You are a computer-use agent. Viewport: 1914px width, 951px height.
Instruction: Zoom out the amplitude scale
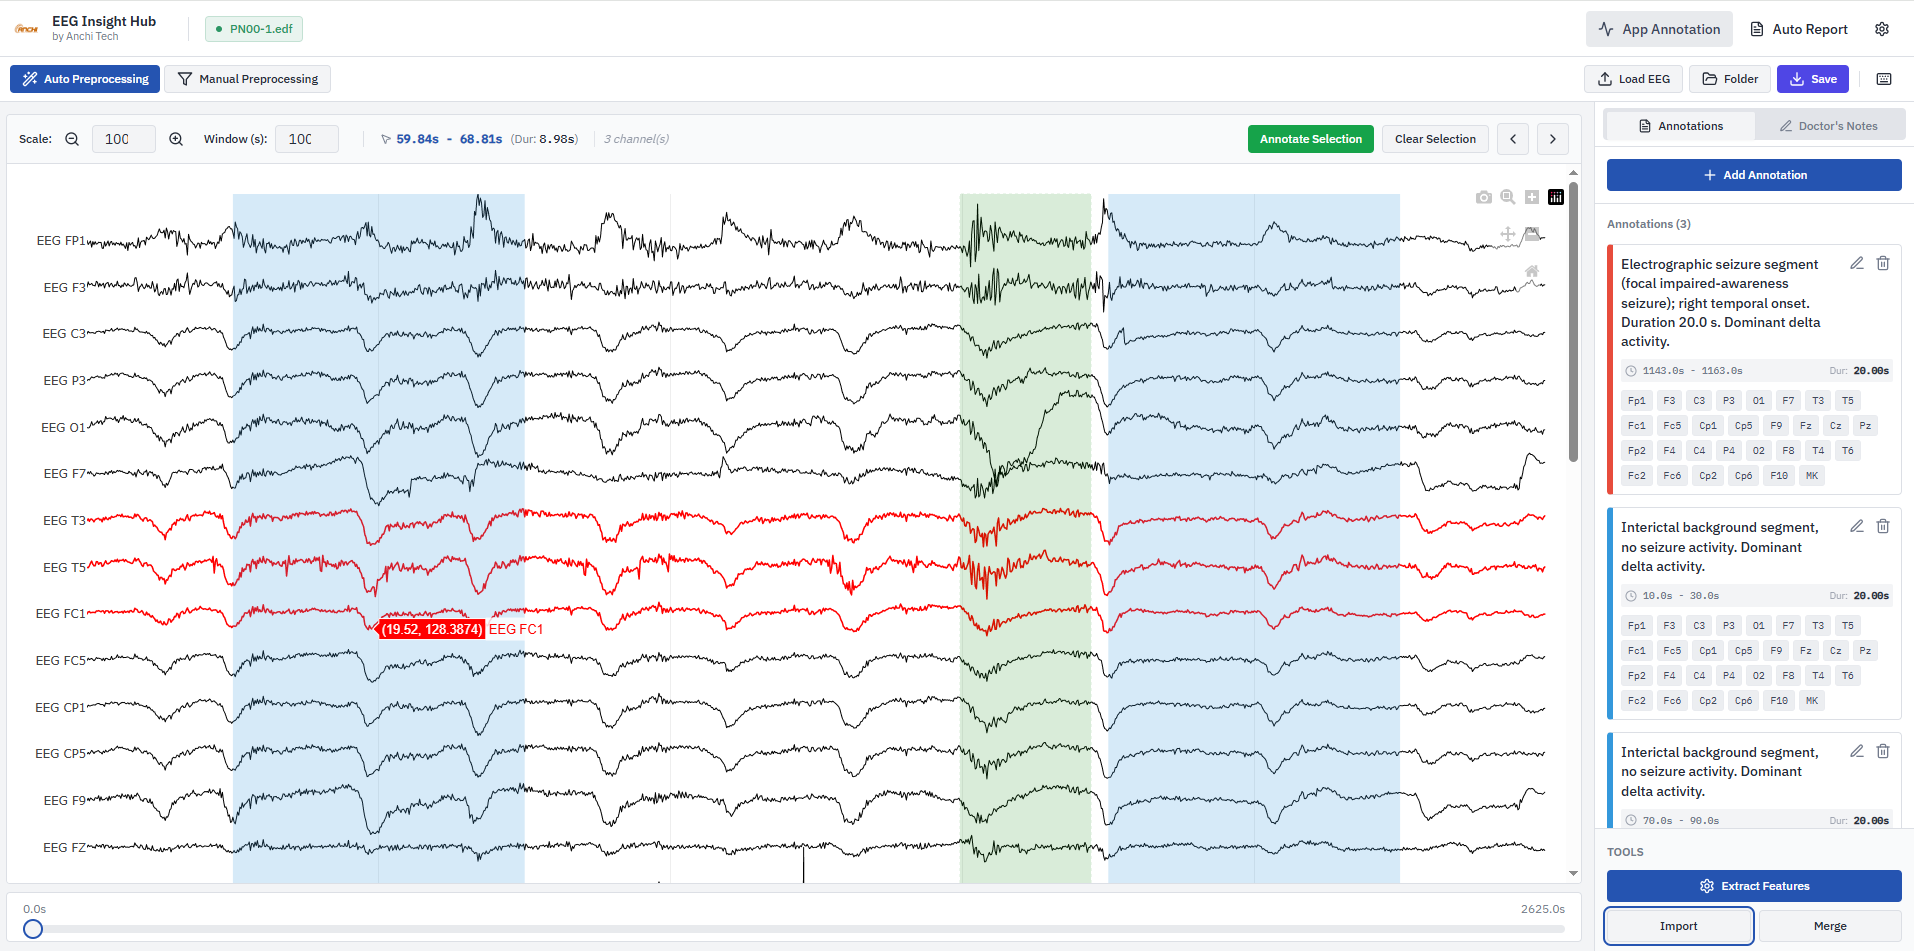click(72, 139)
